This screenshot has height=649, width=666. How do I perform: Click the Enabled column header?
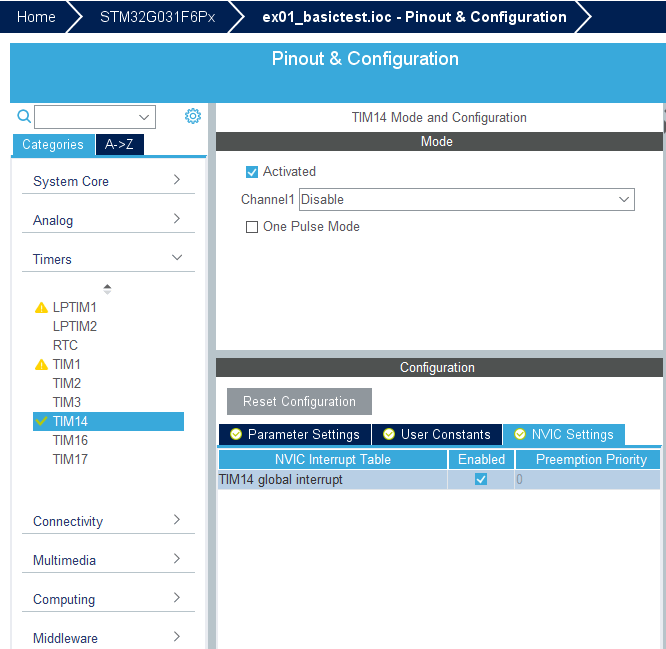click(481, 460)
